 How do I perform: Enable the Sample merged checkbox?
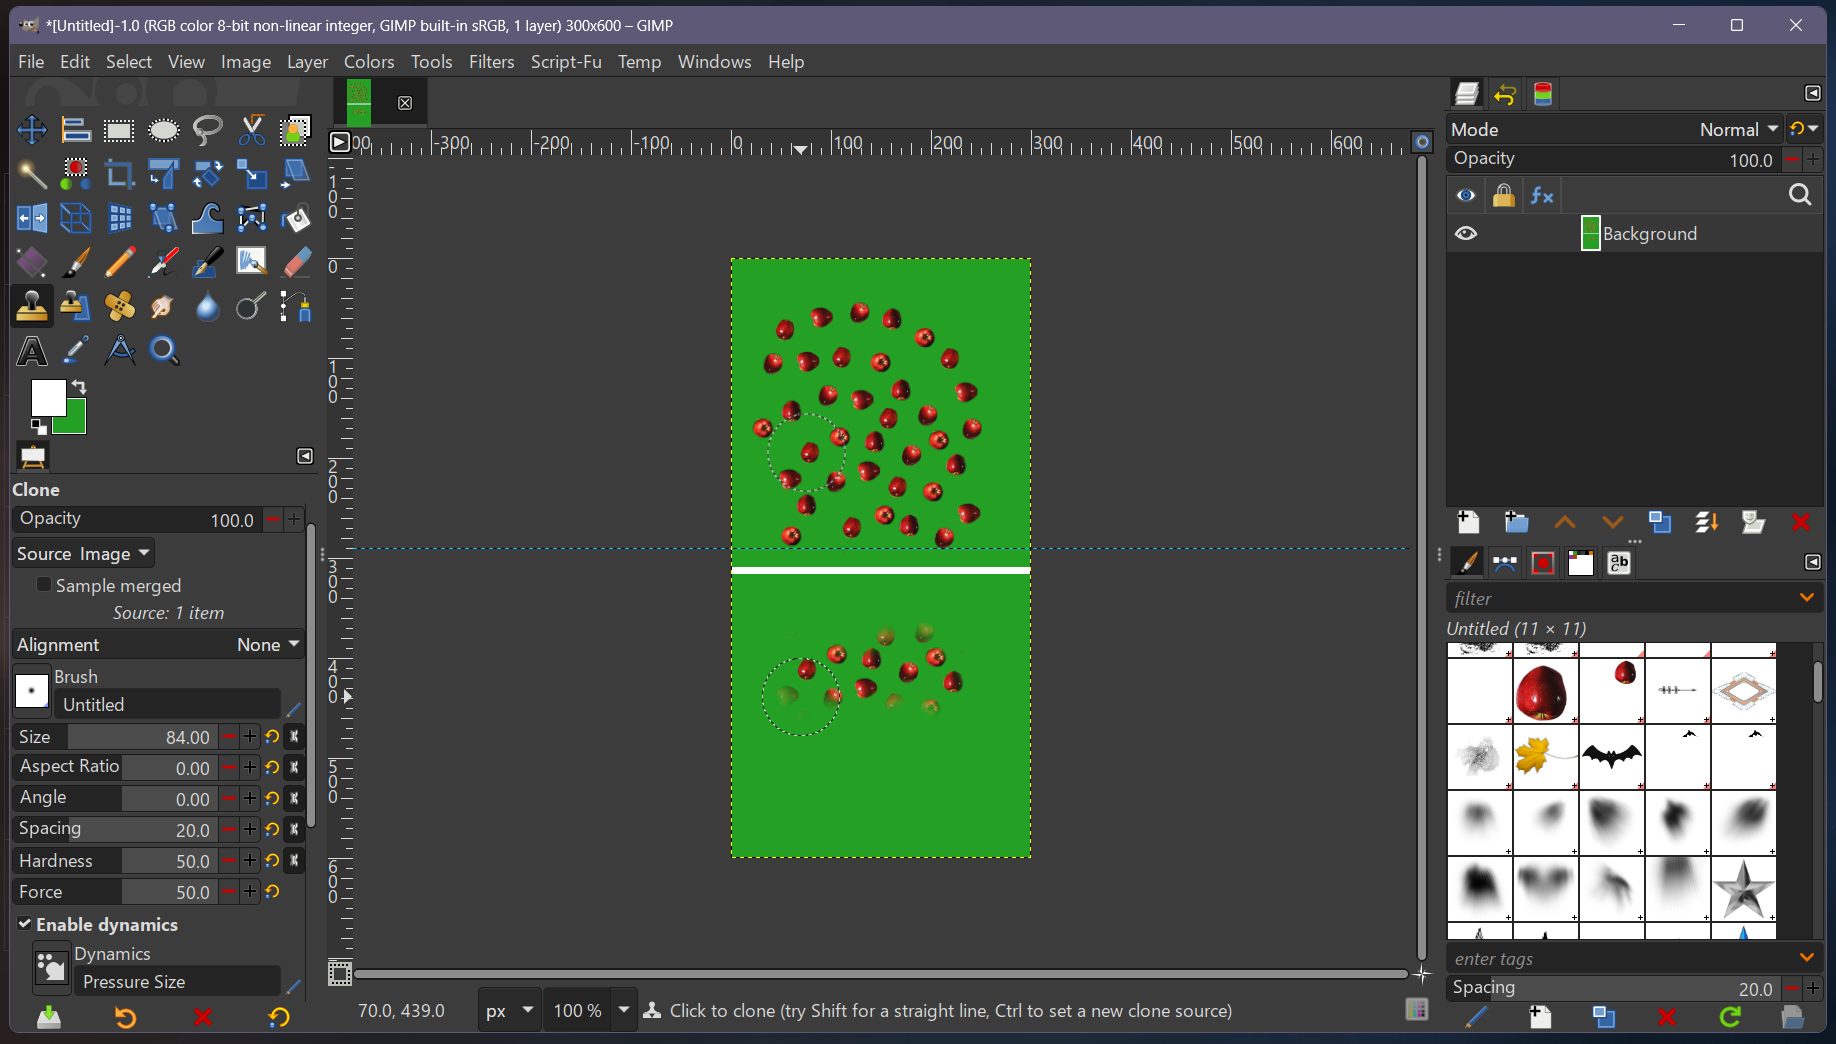[x=44, y=584]
